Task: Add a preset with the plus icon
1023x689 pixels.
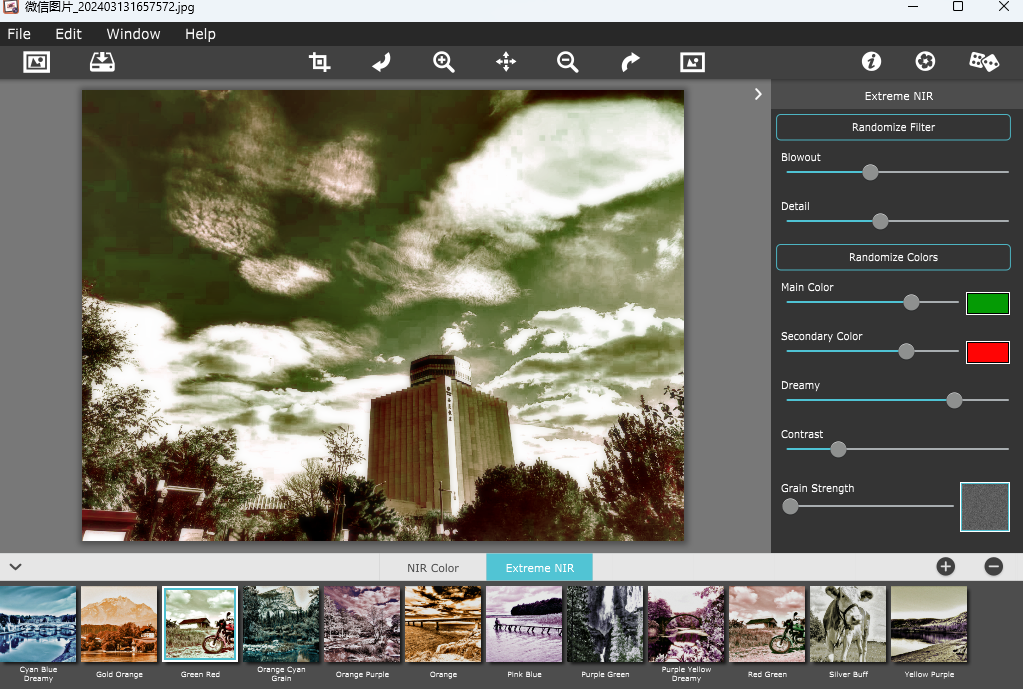Action: 945,566
